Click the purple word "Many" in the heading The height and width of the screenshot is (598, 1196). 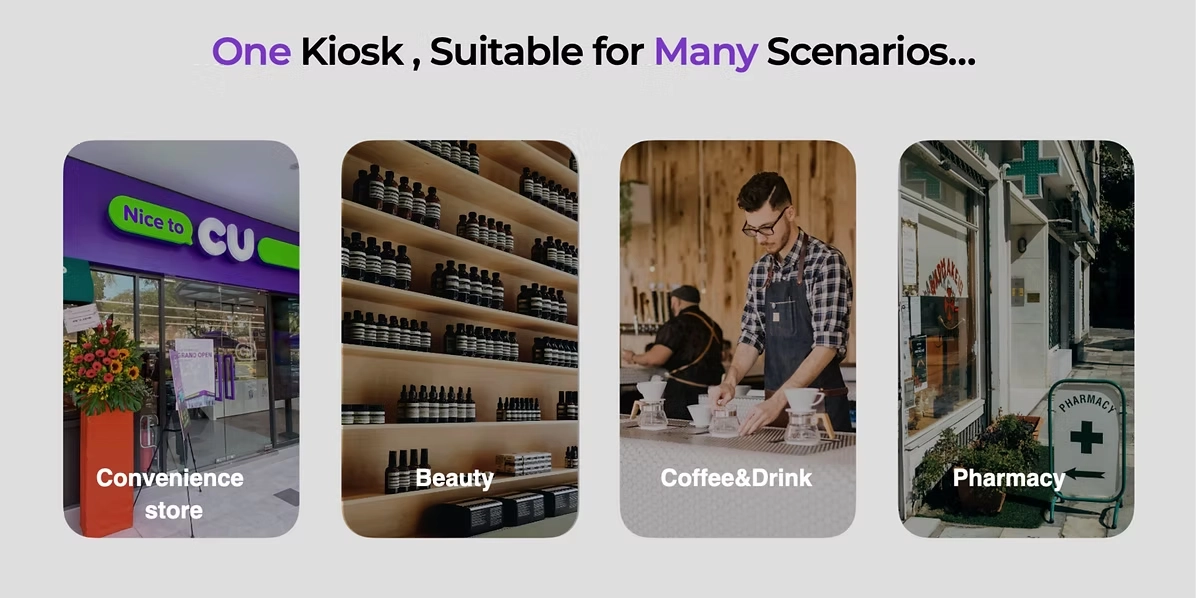pyautogui.click(x=706, y=53)
